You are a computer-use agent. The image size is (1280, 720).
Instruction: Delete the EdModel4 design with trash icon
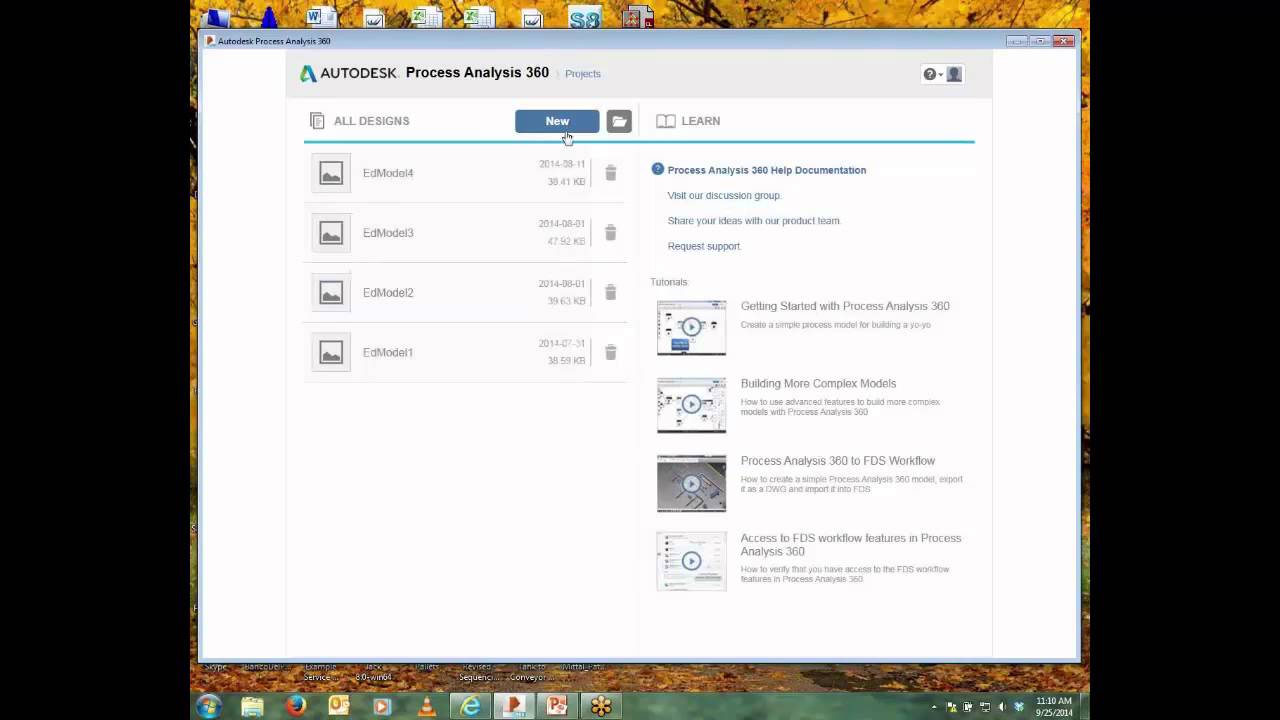point(610,173)
